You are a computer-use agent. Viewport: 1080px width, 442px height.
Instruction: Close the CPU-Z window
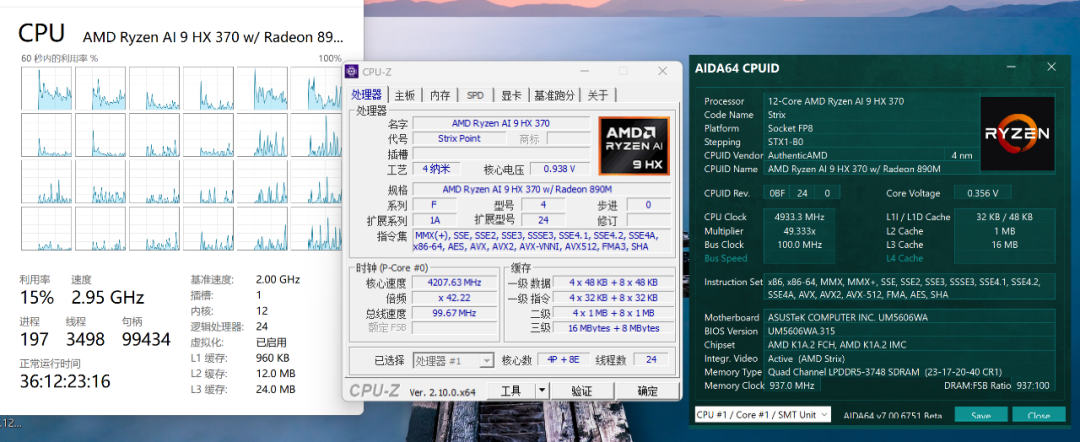[x=662, y=72]
